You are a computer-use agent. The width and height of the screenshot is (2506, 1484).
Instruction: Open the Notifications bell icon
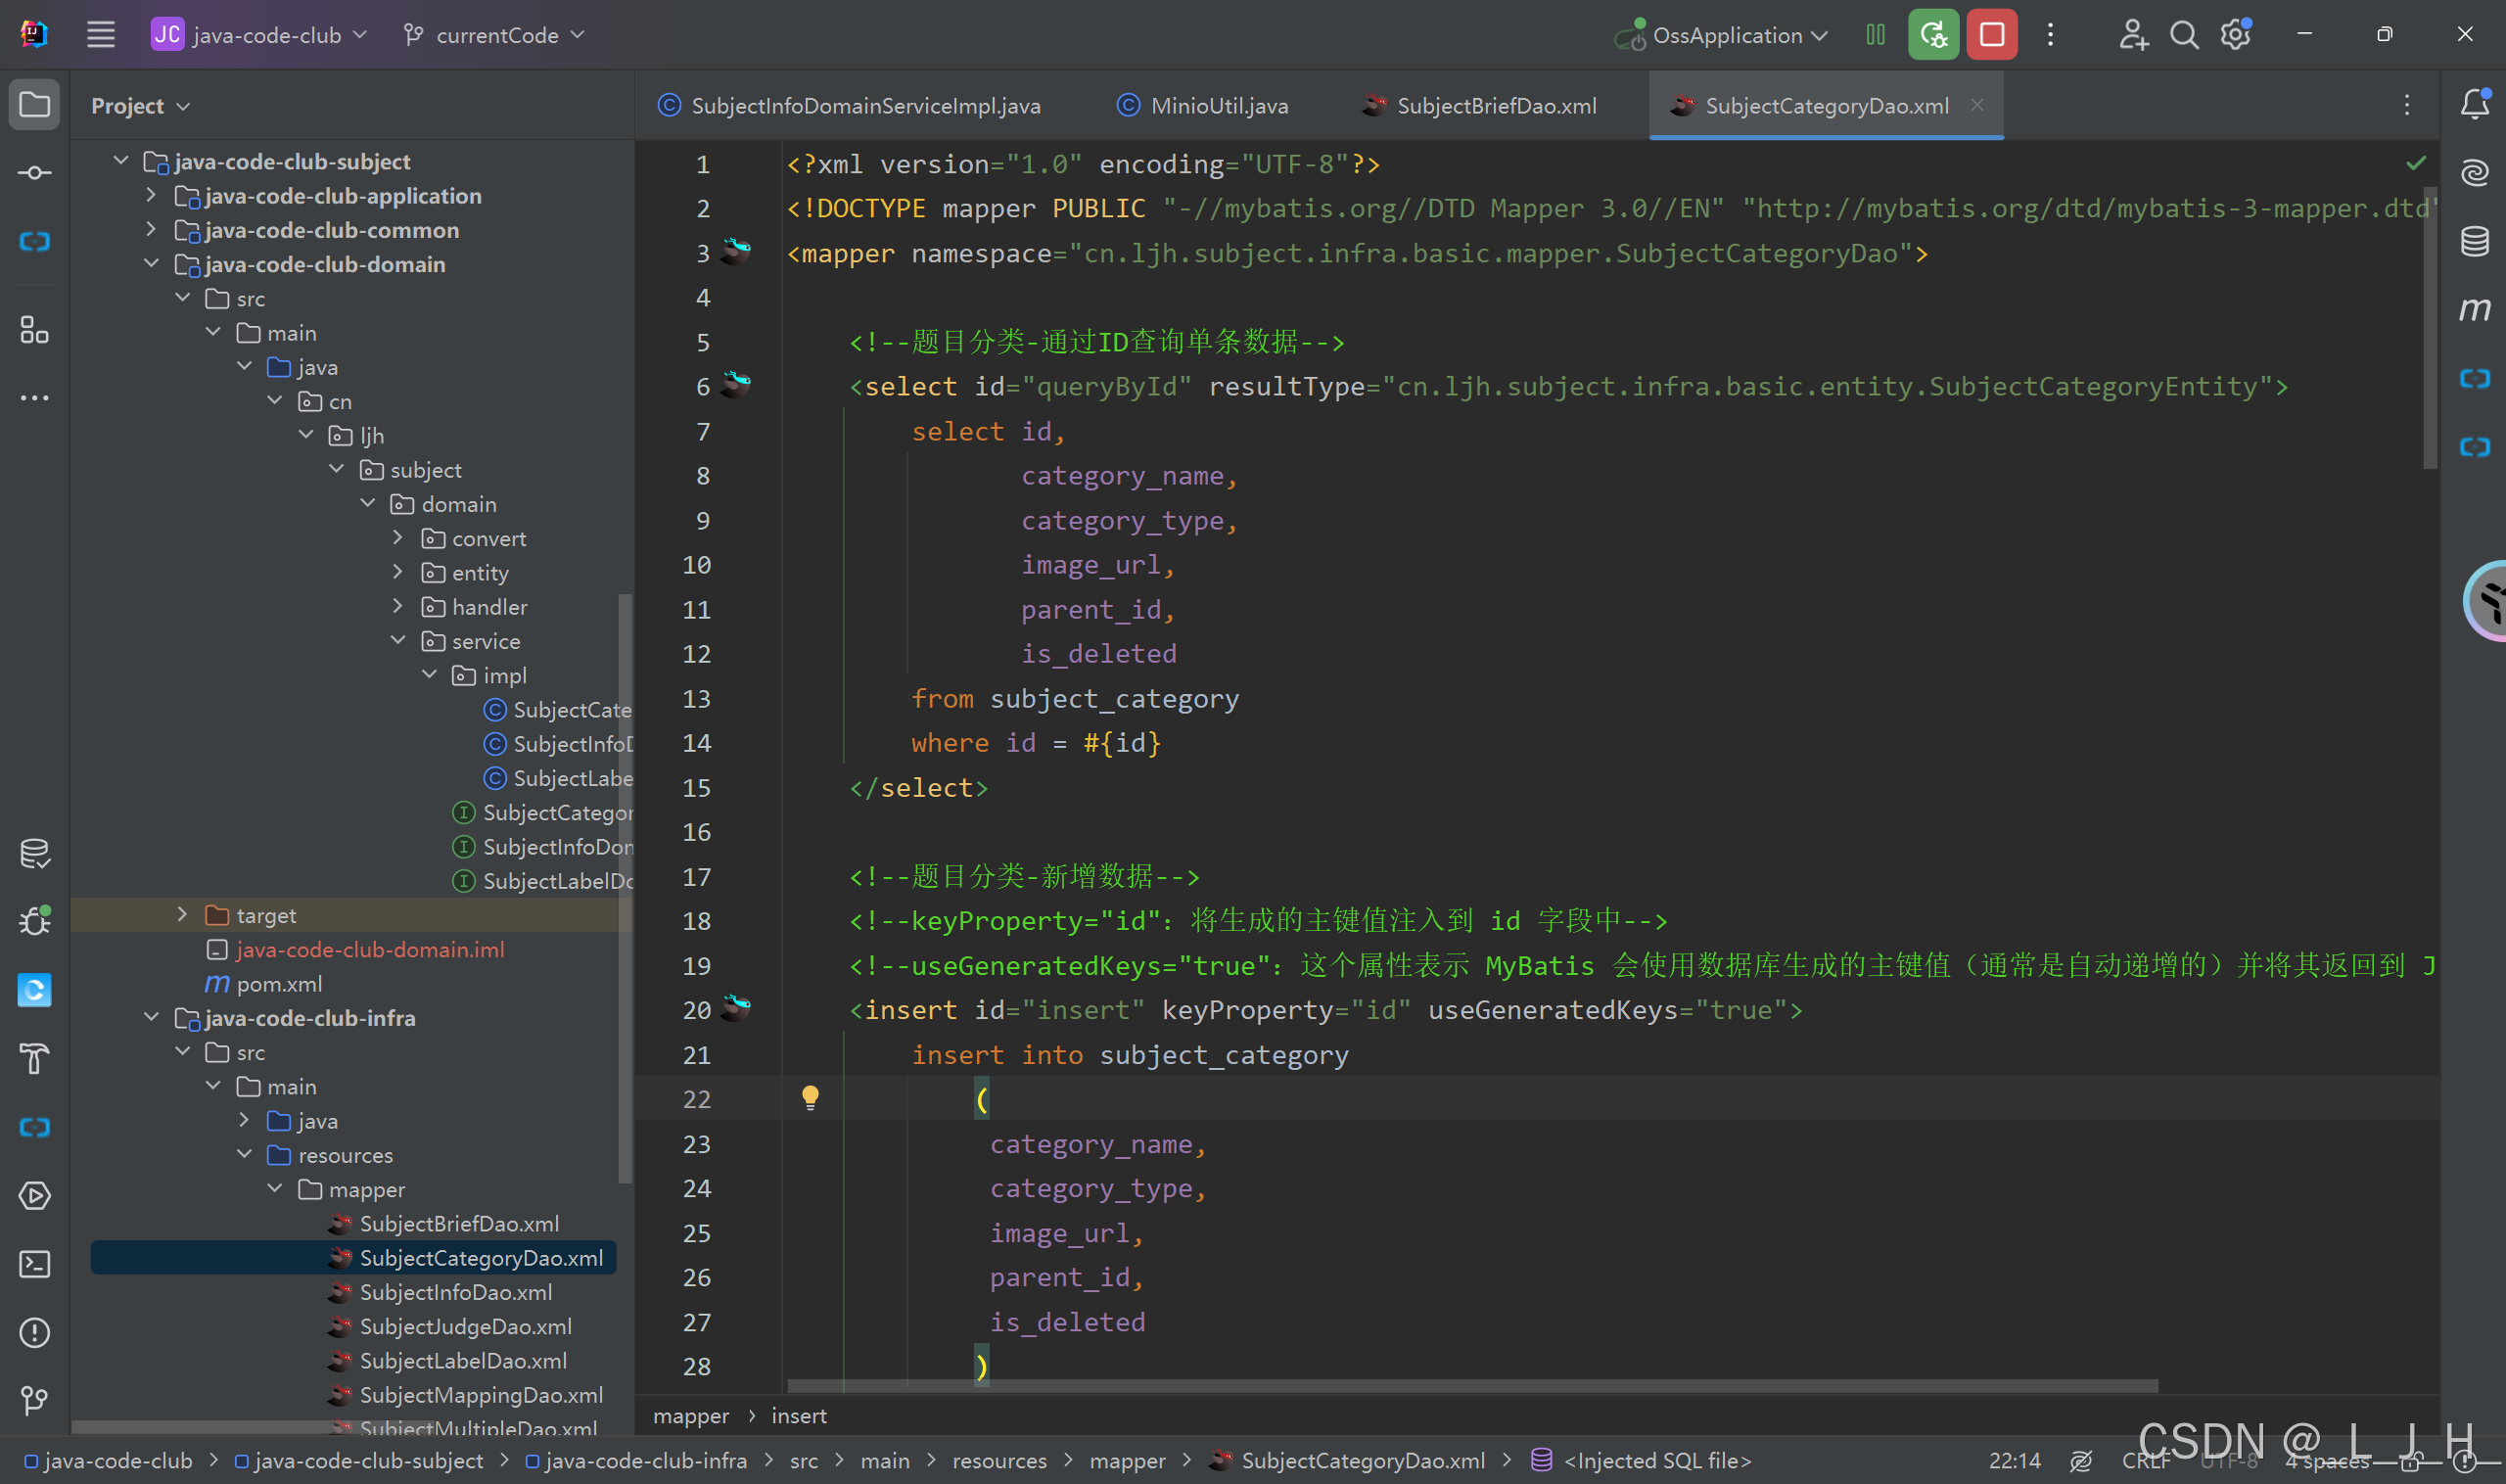pos(2474,104)
